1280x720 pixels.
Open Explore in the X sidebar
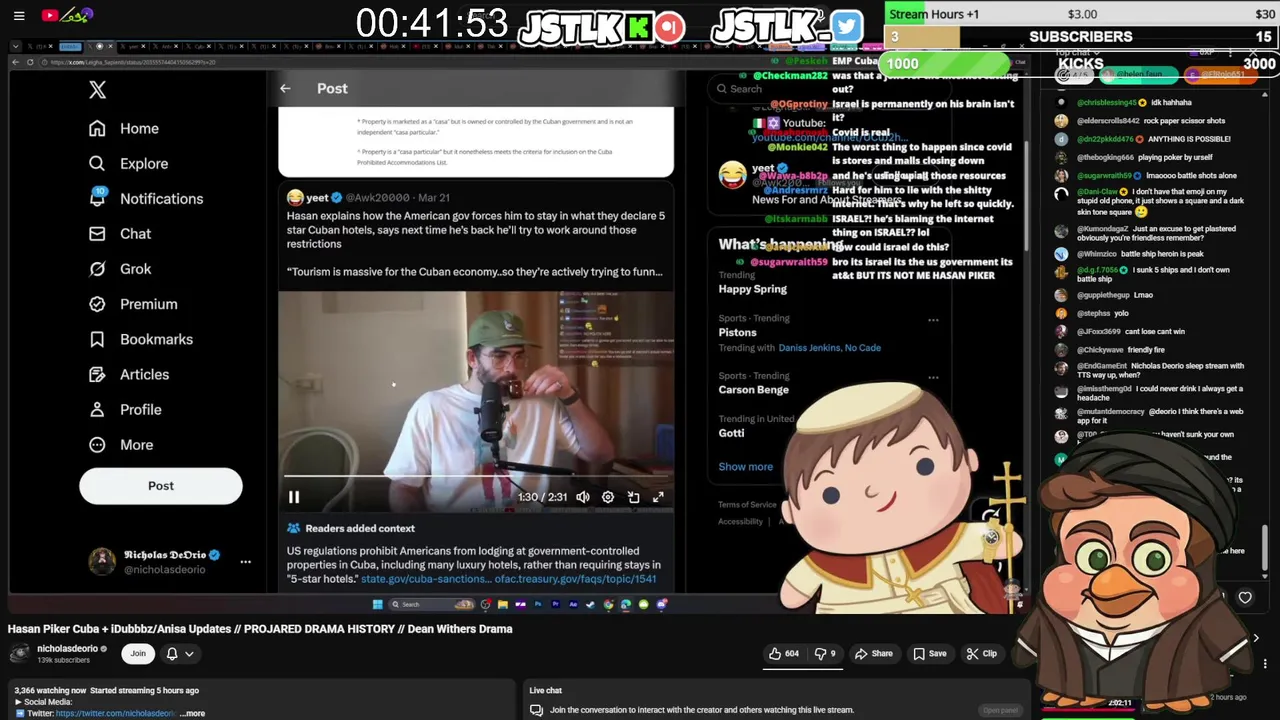pyautogui.click(x=128, y=163)
